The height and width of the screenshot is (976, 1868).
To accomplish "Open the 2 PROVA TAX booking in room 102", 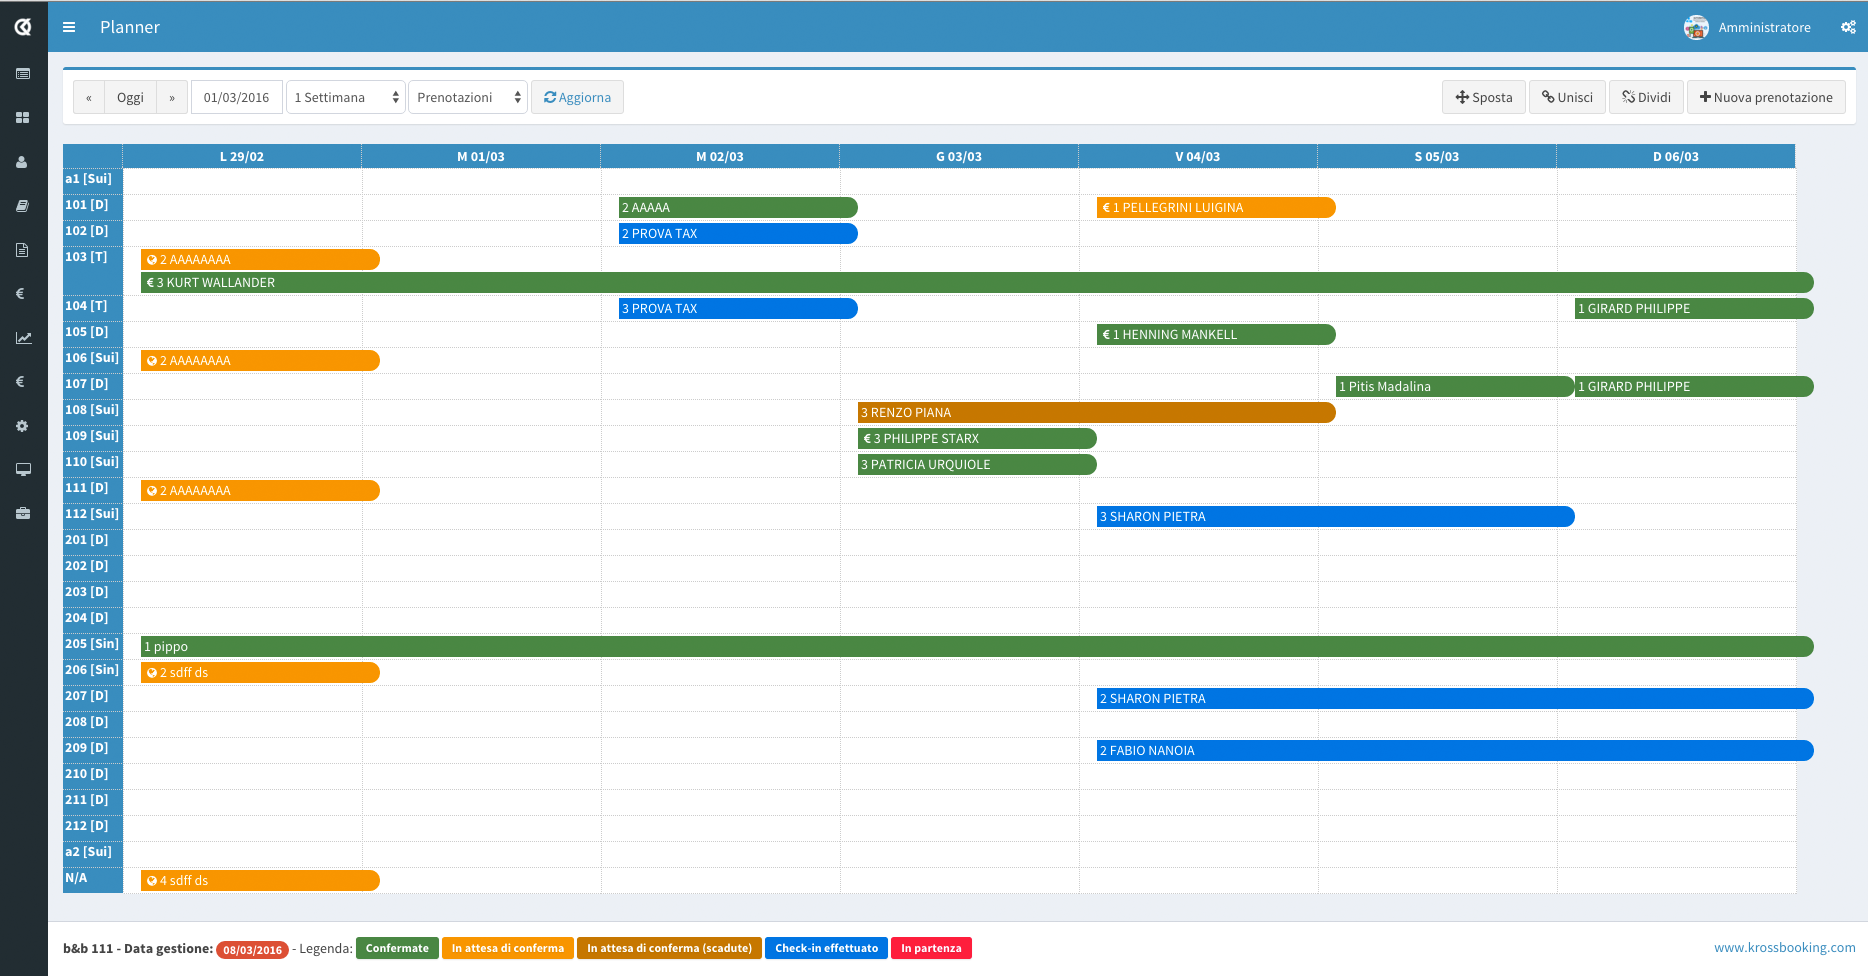I will (738, 233).
